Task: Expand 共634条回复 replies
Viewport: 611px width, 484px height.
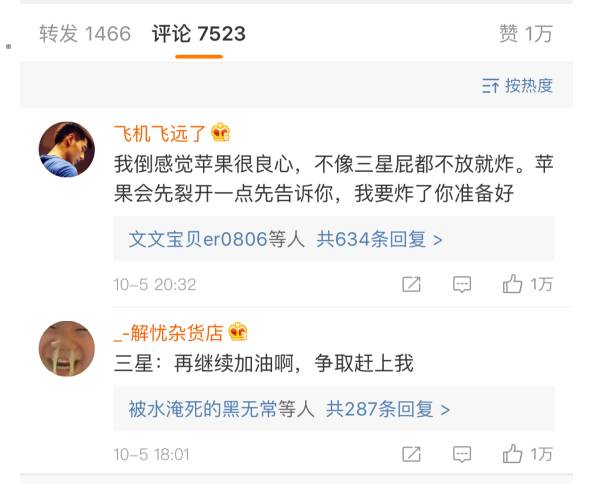Action: 380,239
